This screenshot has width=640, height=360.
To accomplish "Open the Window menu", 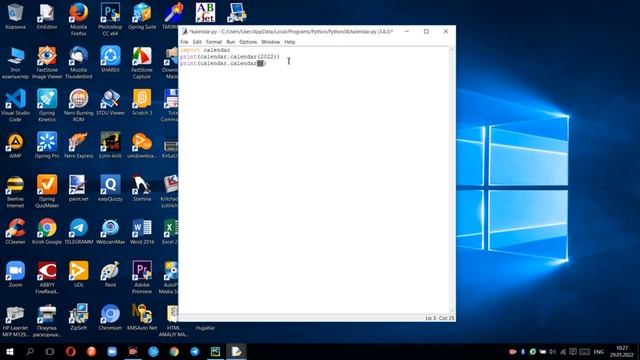I will 270,42.
